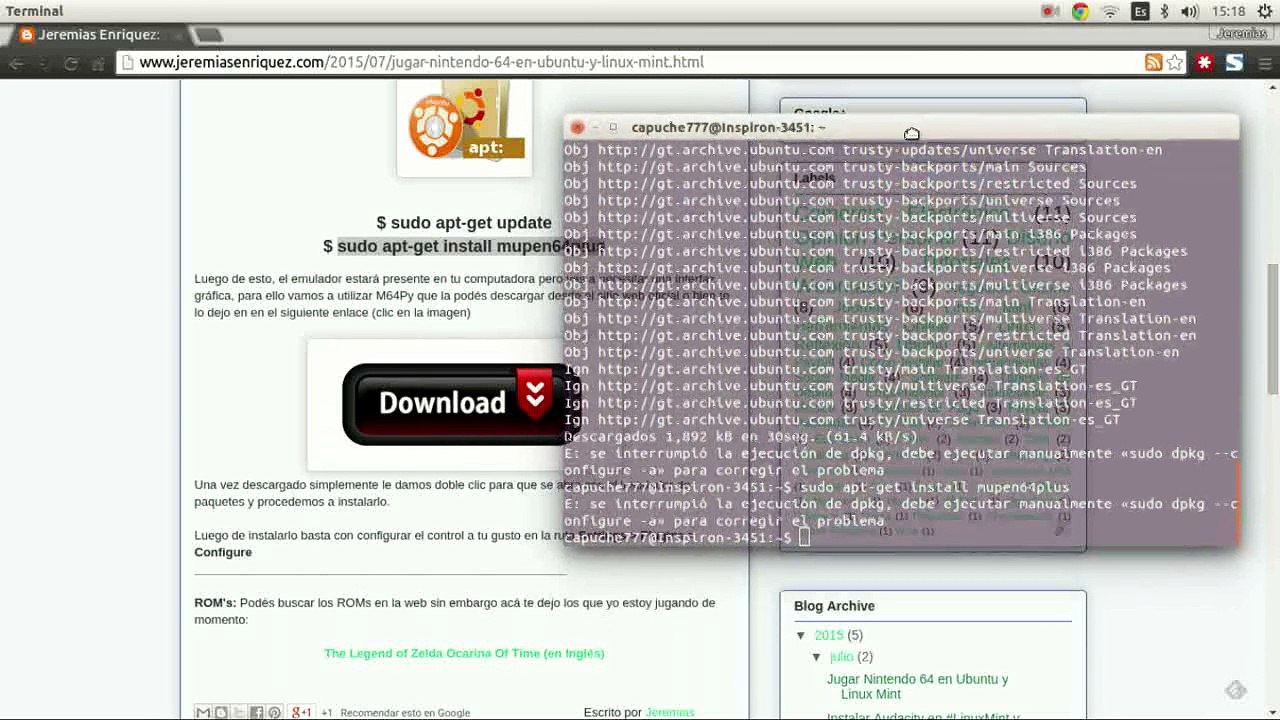Click the terminal line 'Descargados 1,892 kB'
1280x720 pixels.
point(741,437)
